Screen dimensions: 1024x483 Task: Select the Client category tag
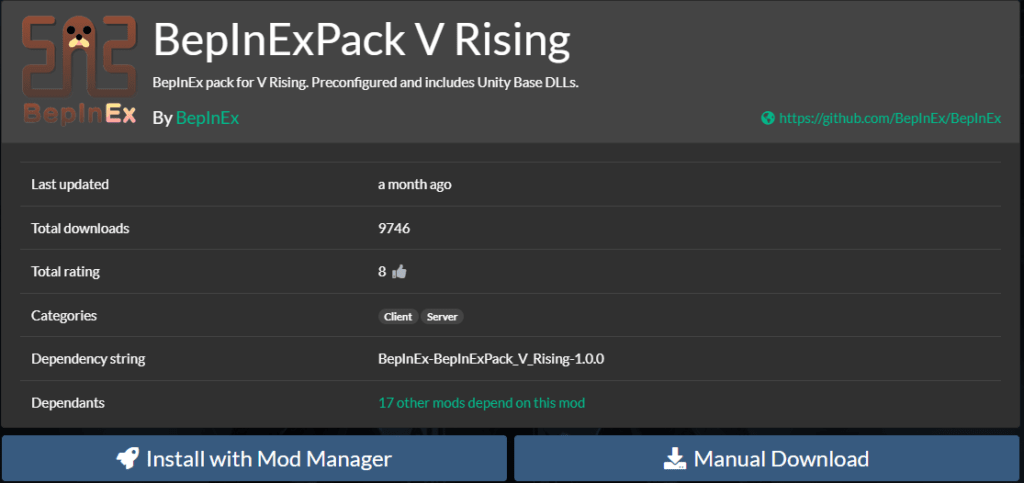(x=398, y=317)
